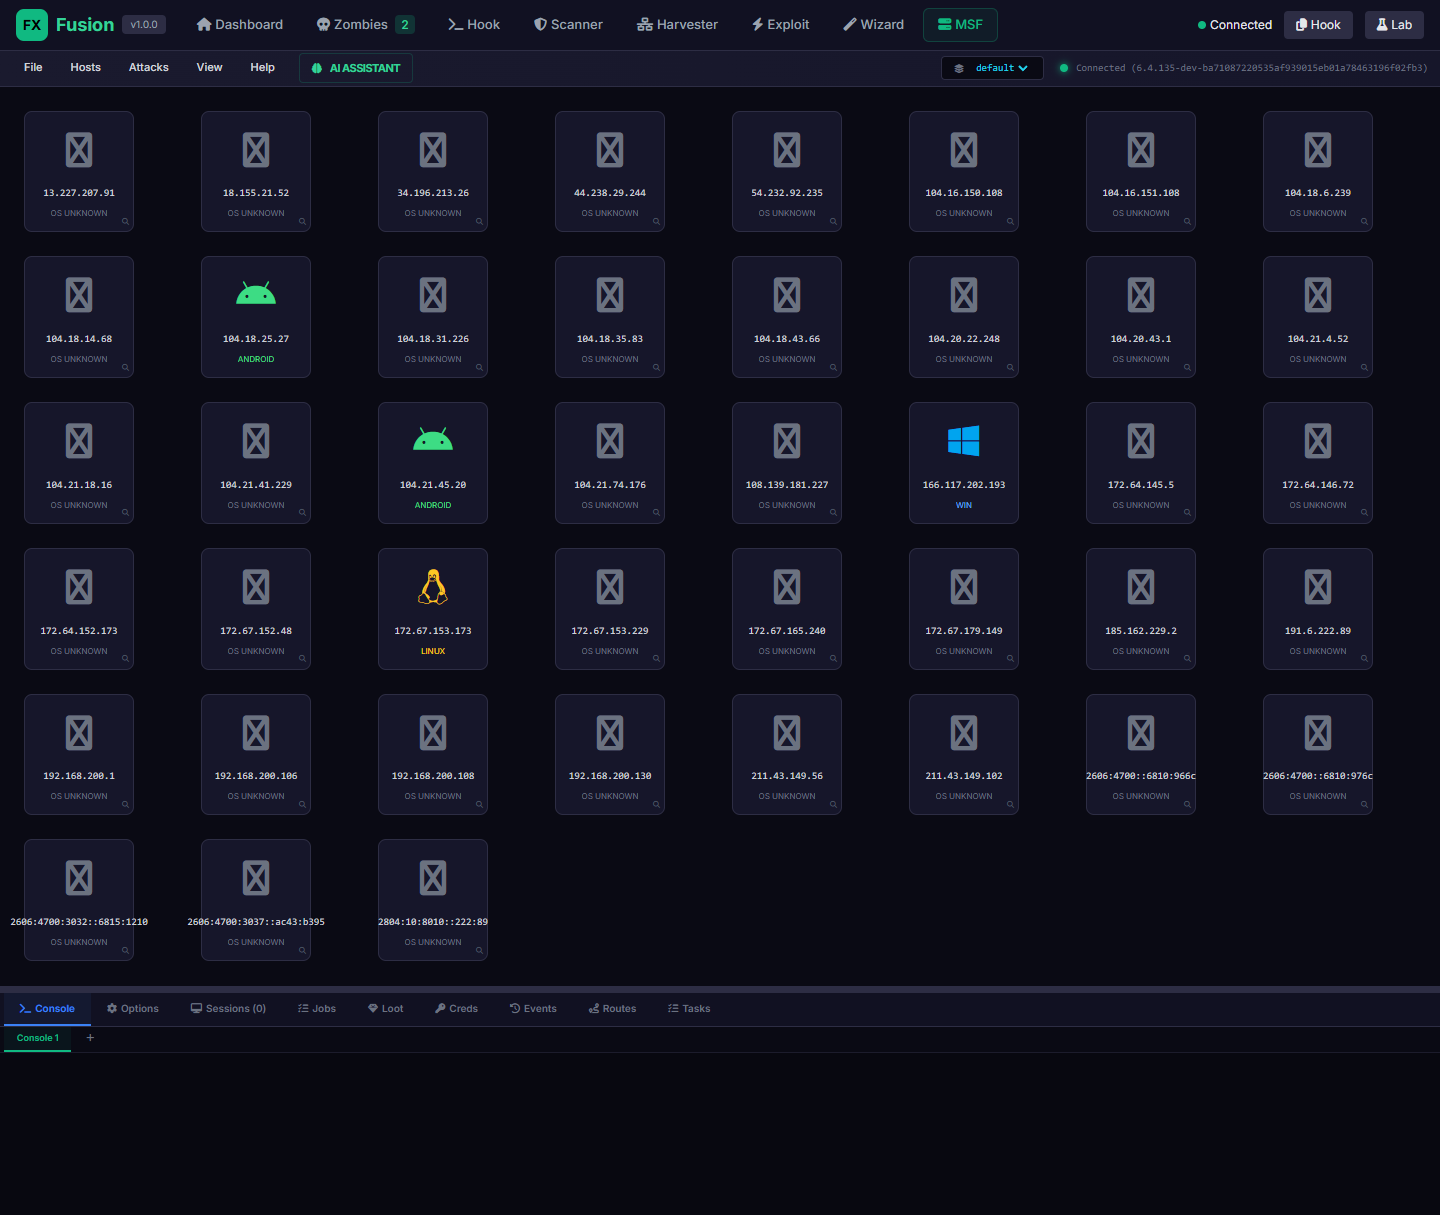Viewport: 1440px width, 1215px height.
Task: Click the unknown OS icon for 104.20.43.1
Action: [1141, 295]
